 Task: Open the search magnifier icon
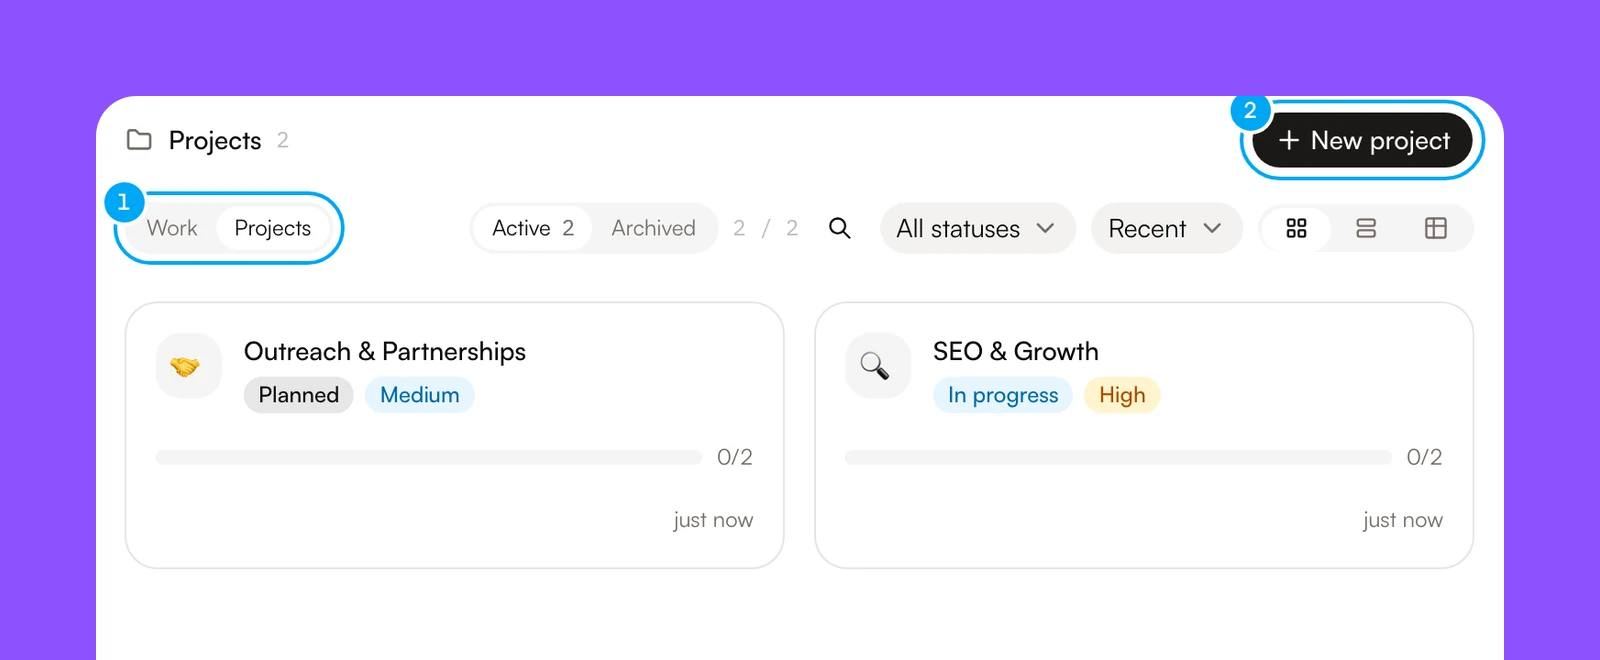[840, 228]
